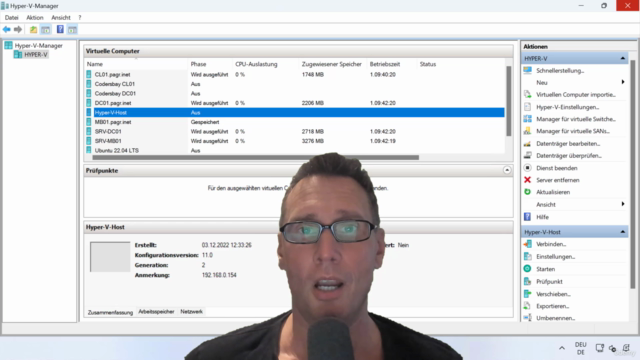
Task: Sort by the Name column header
Action: 95,64
